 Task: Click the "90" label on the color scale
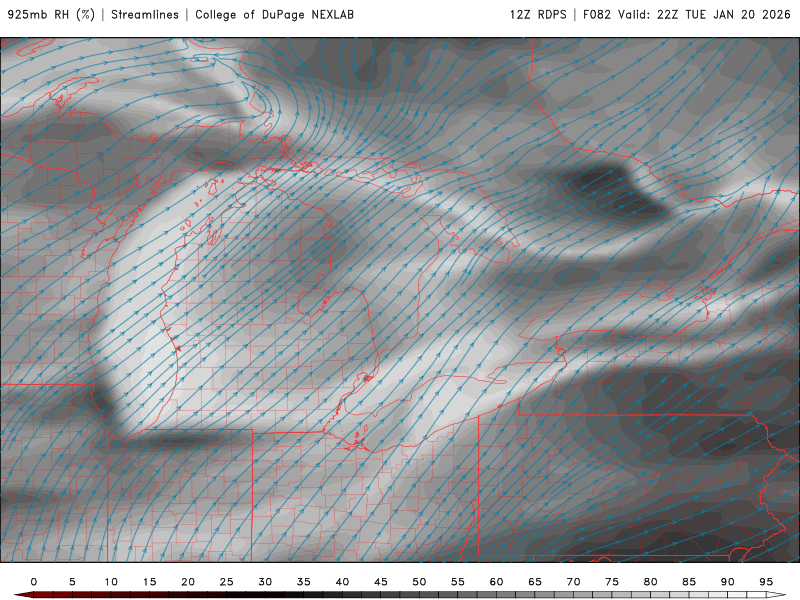(x=728, y=582)
